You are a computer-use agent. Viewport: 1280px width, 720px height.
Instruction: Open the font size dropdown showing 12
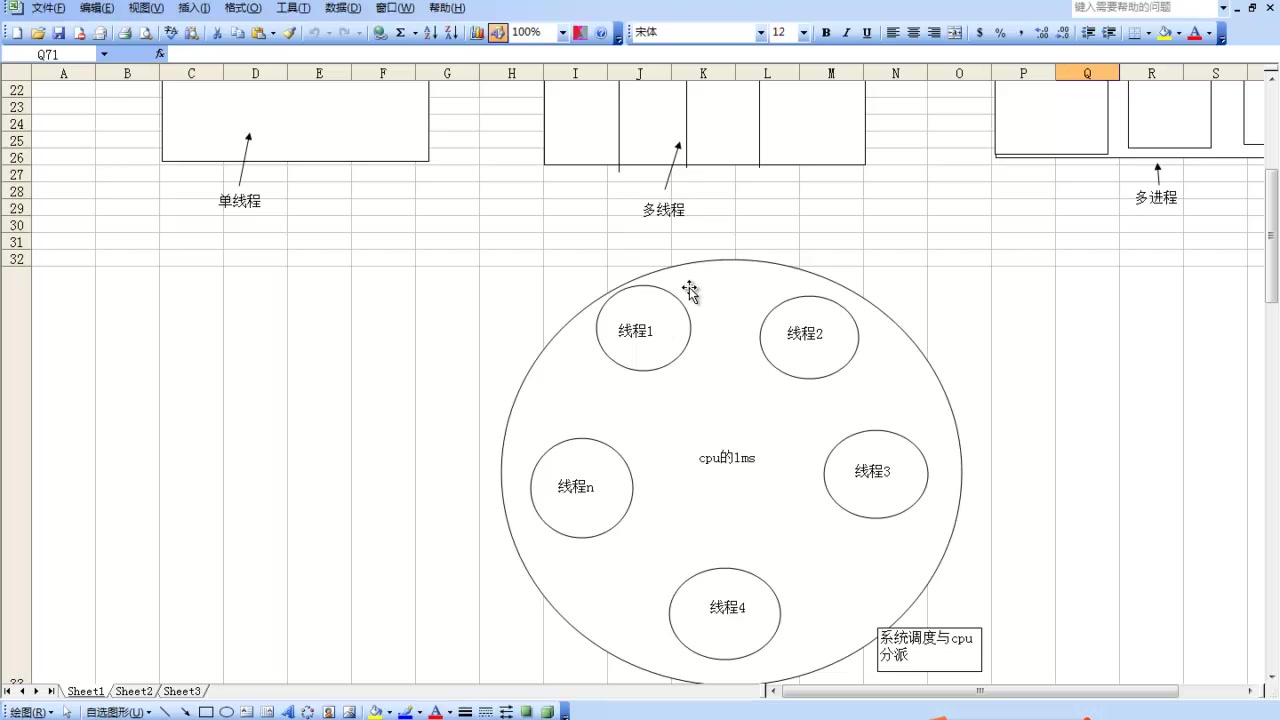pyautogui.click(x=803, y=33)
